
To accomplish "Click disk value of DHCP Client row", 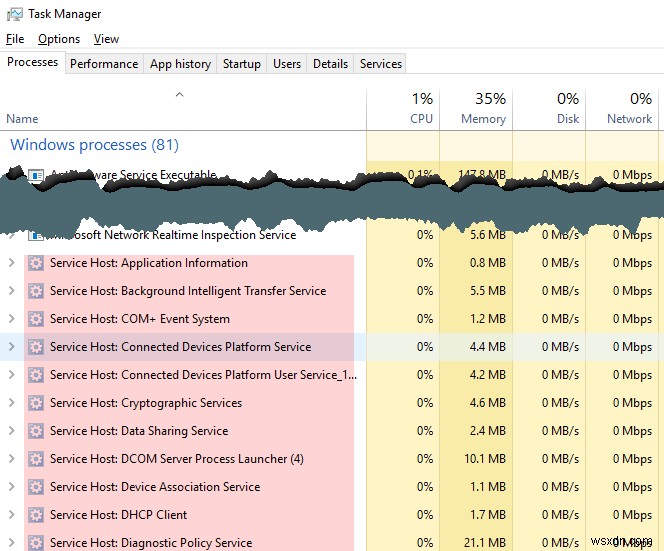I will point(560,515).
